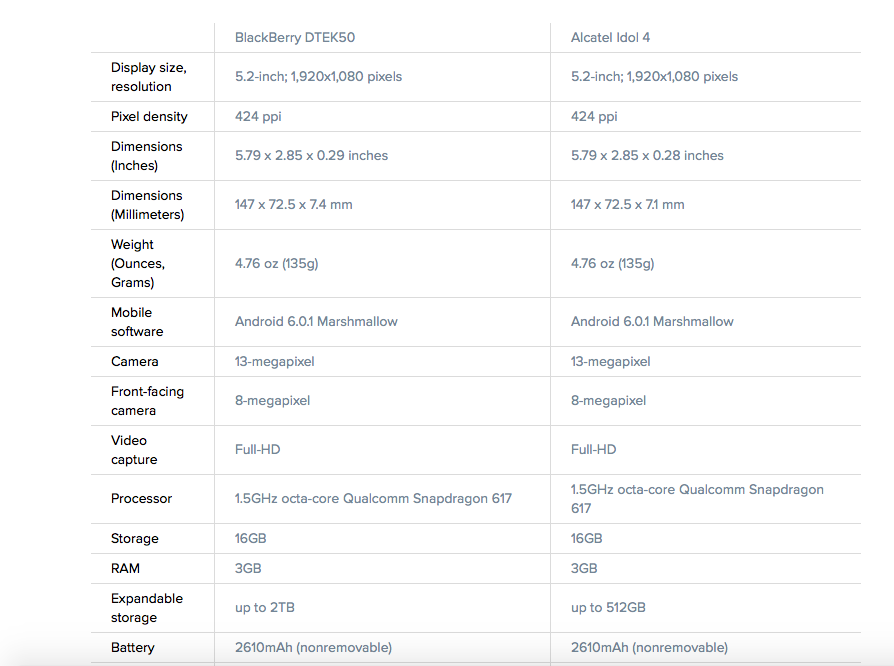Click the Alcatel Idol 4 column header
Viewport: 894px width, 666px height.
click(x=610, y=38)
